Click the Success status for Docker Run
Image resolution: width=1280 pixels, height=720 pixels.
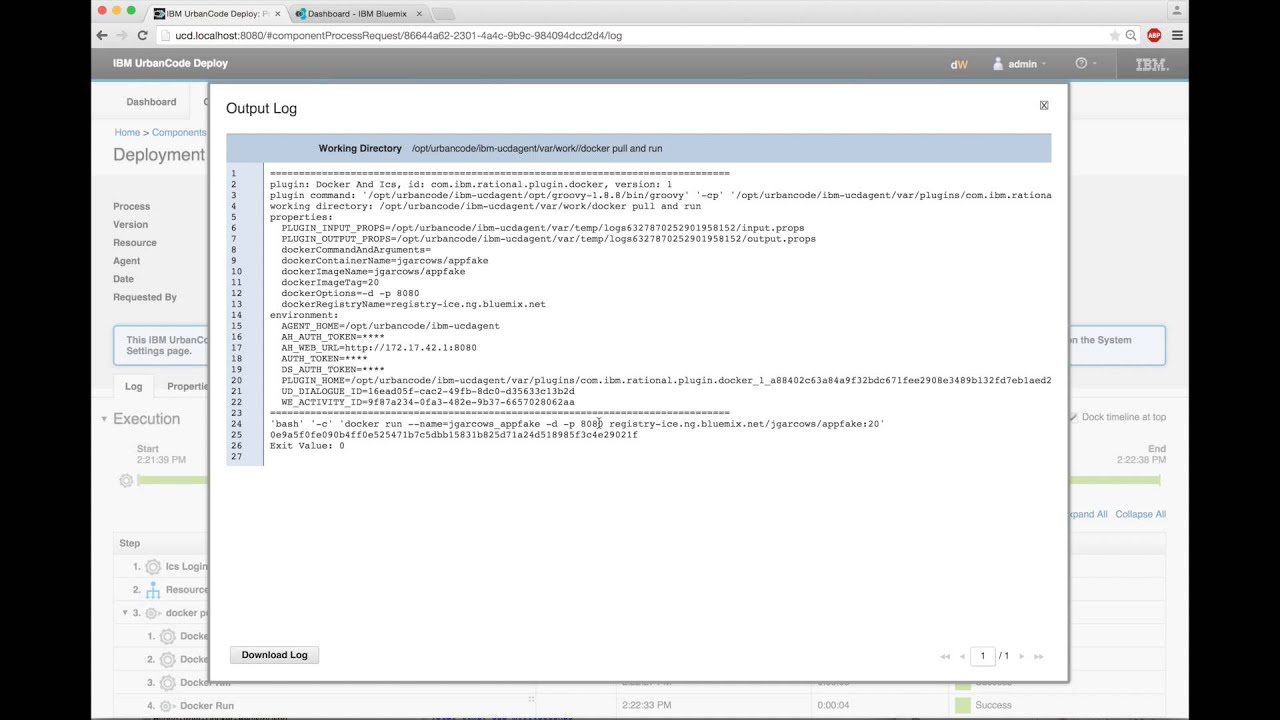993,705
